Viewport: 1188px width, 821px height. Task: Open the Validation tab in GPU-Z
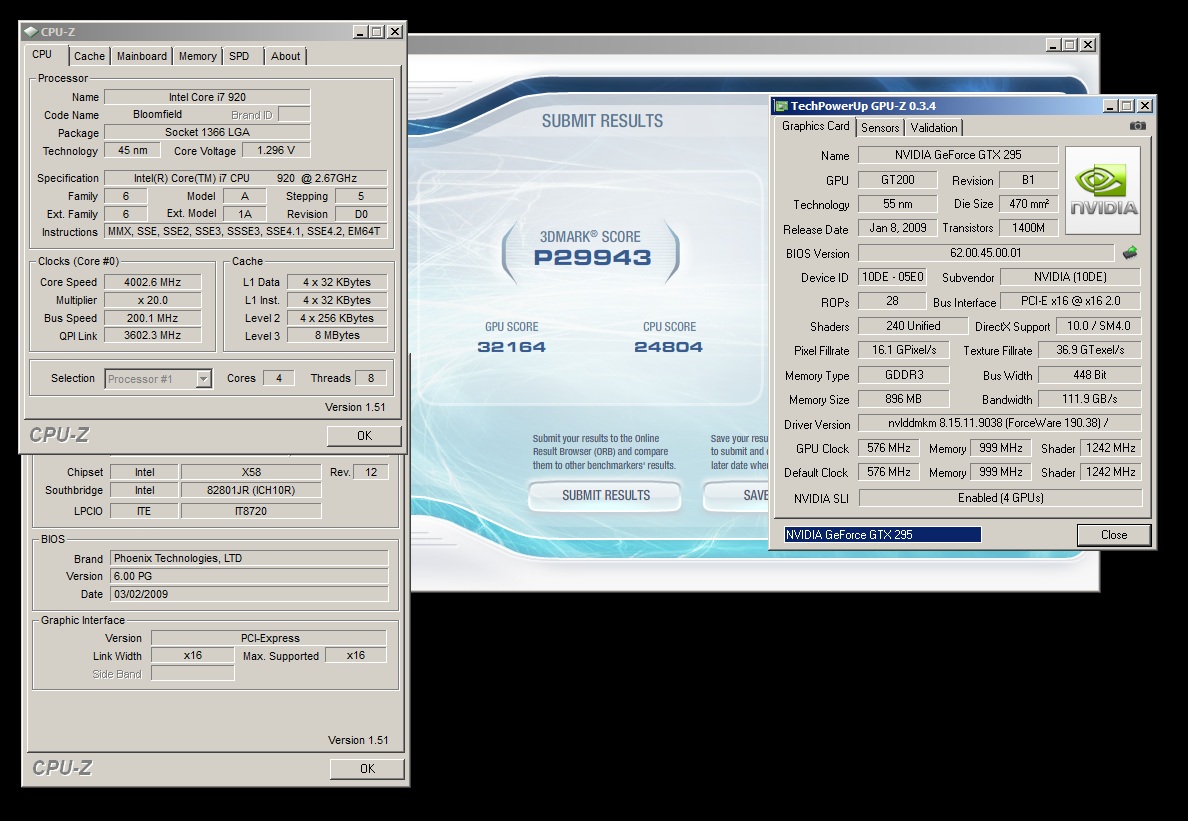point(933,128)
